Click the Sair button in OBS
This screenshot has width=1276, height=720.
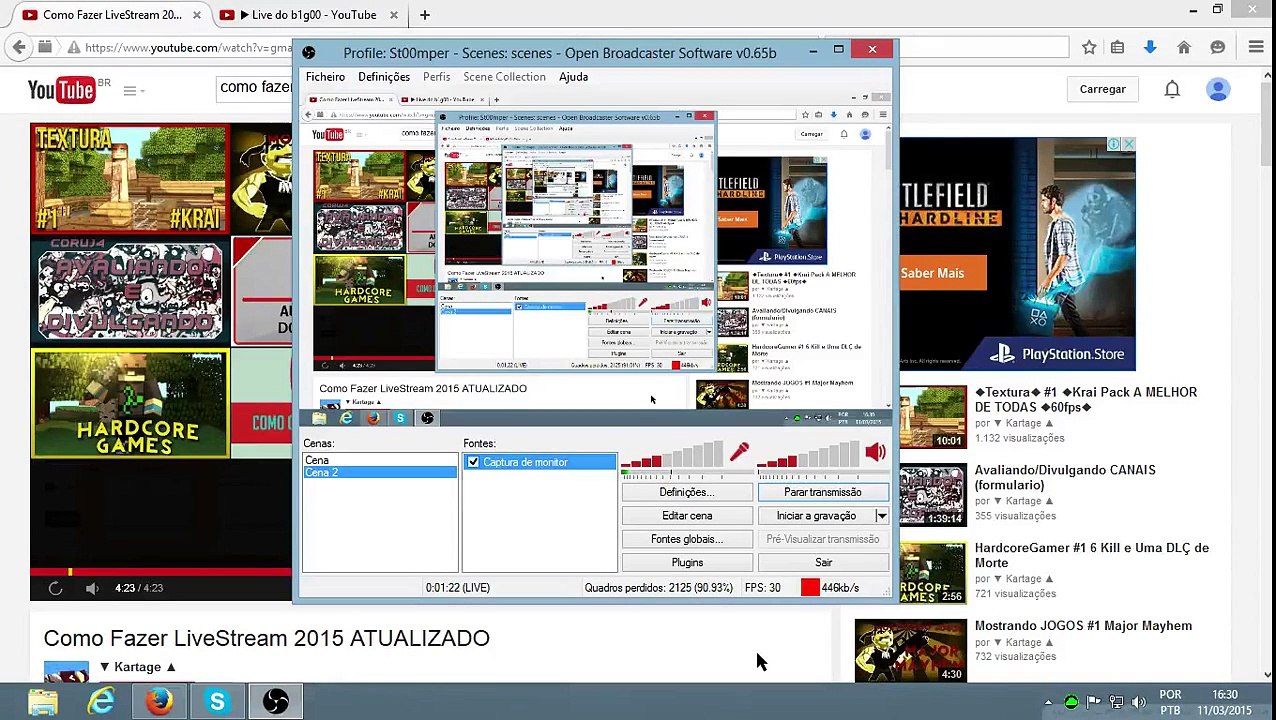tap(823, 563)
